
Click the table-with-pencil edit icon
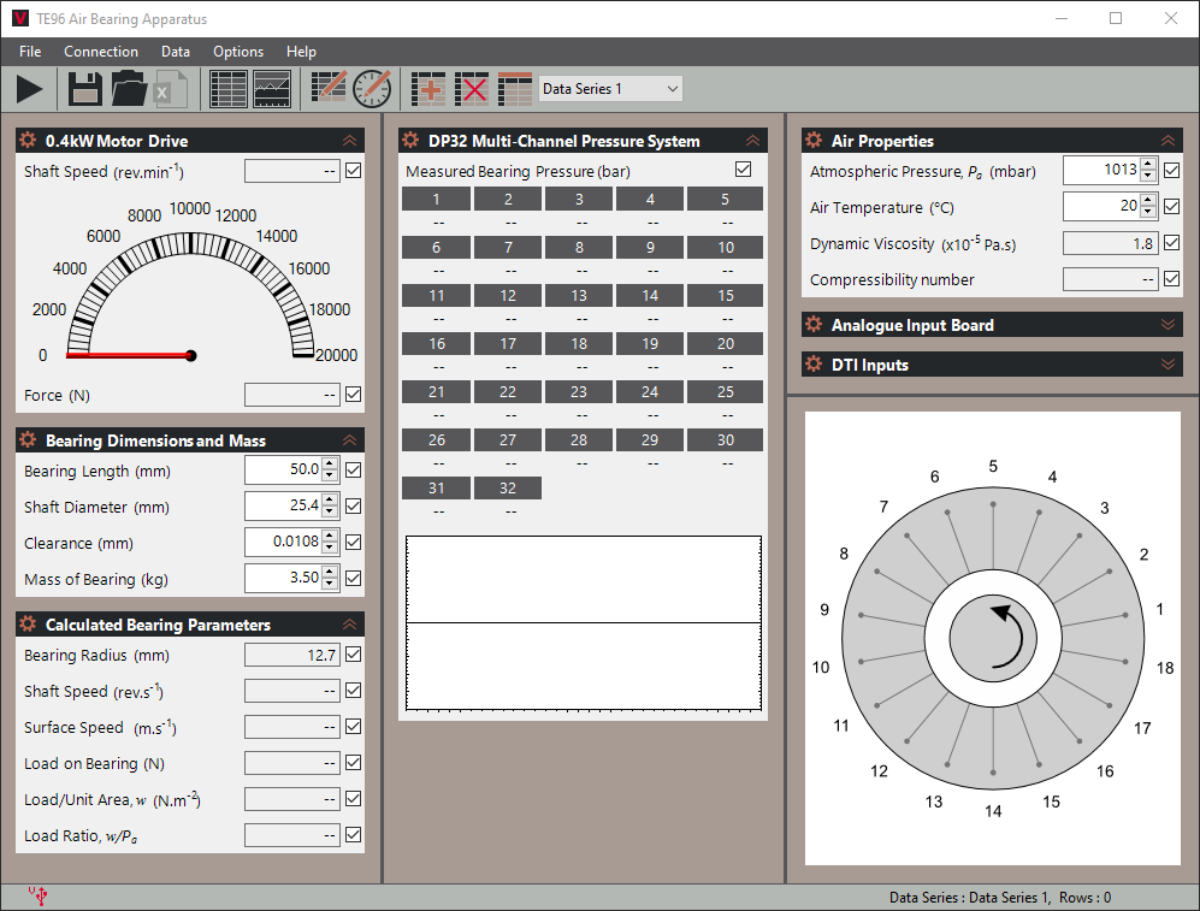pos(329,88)
